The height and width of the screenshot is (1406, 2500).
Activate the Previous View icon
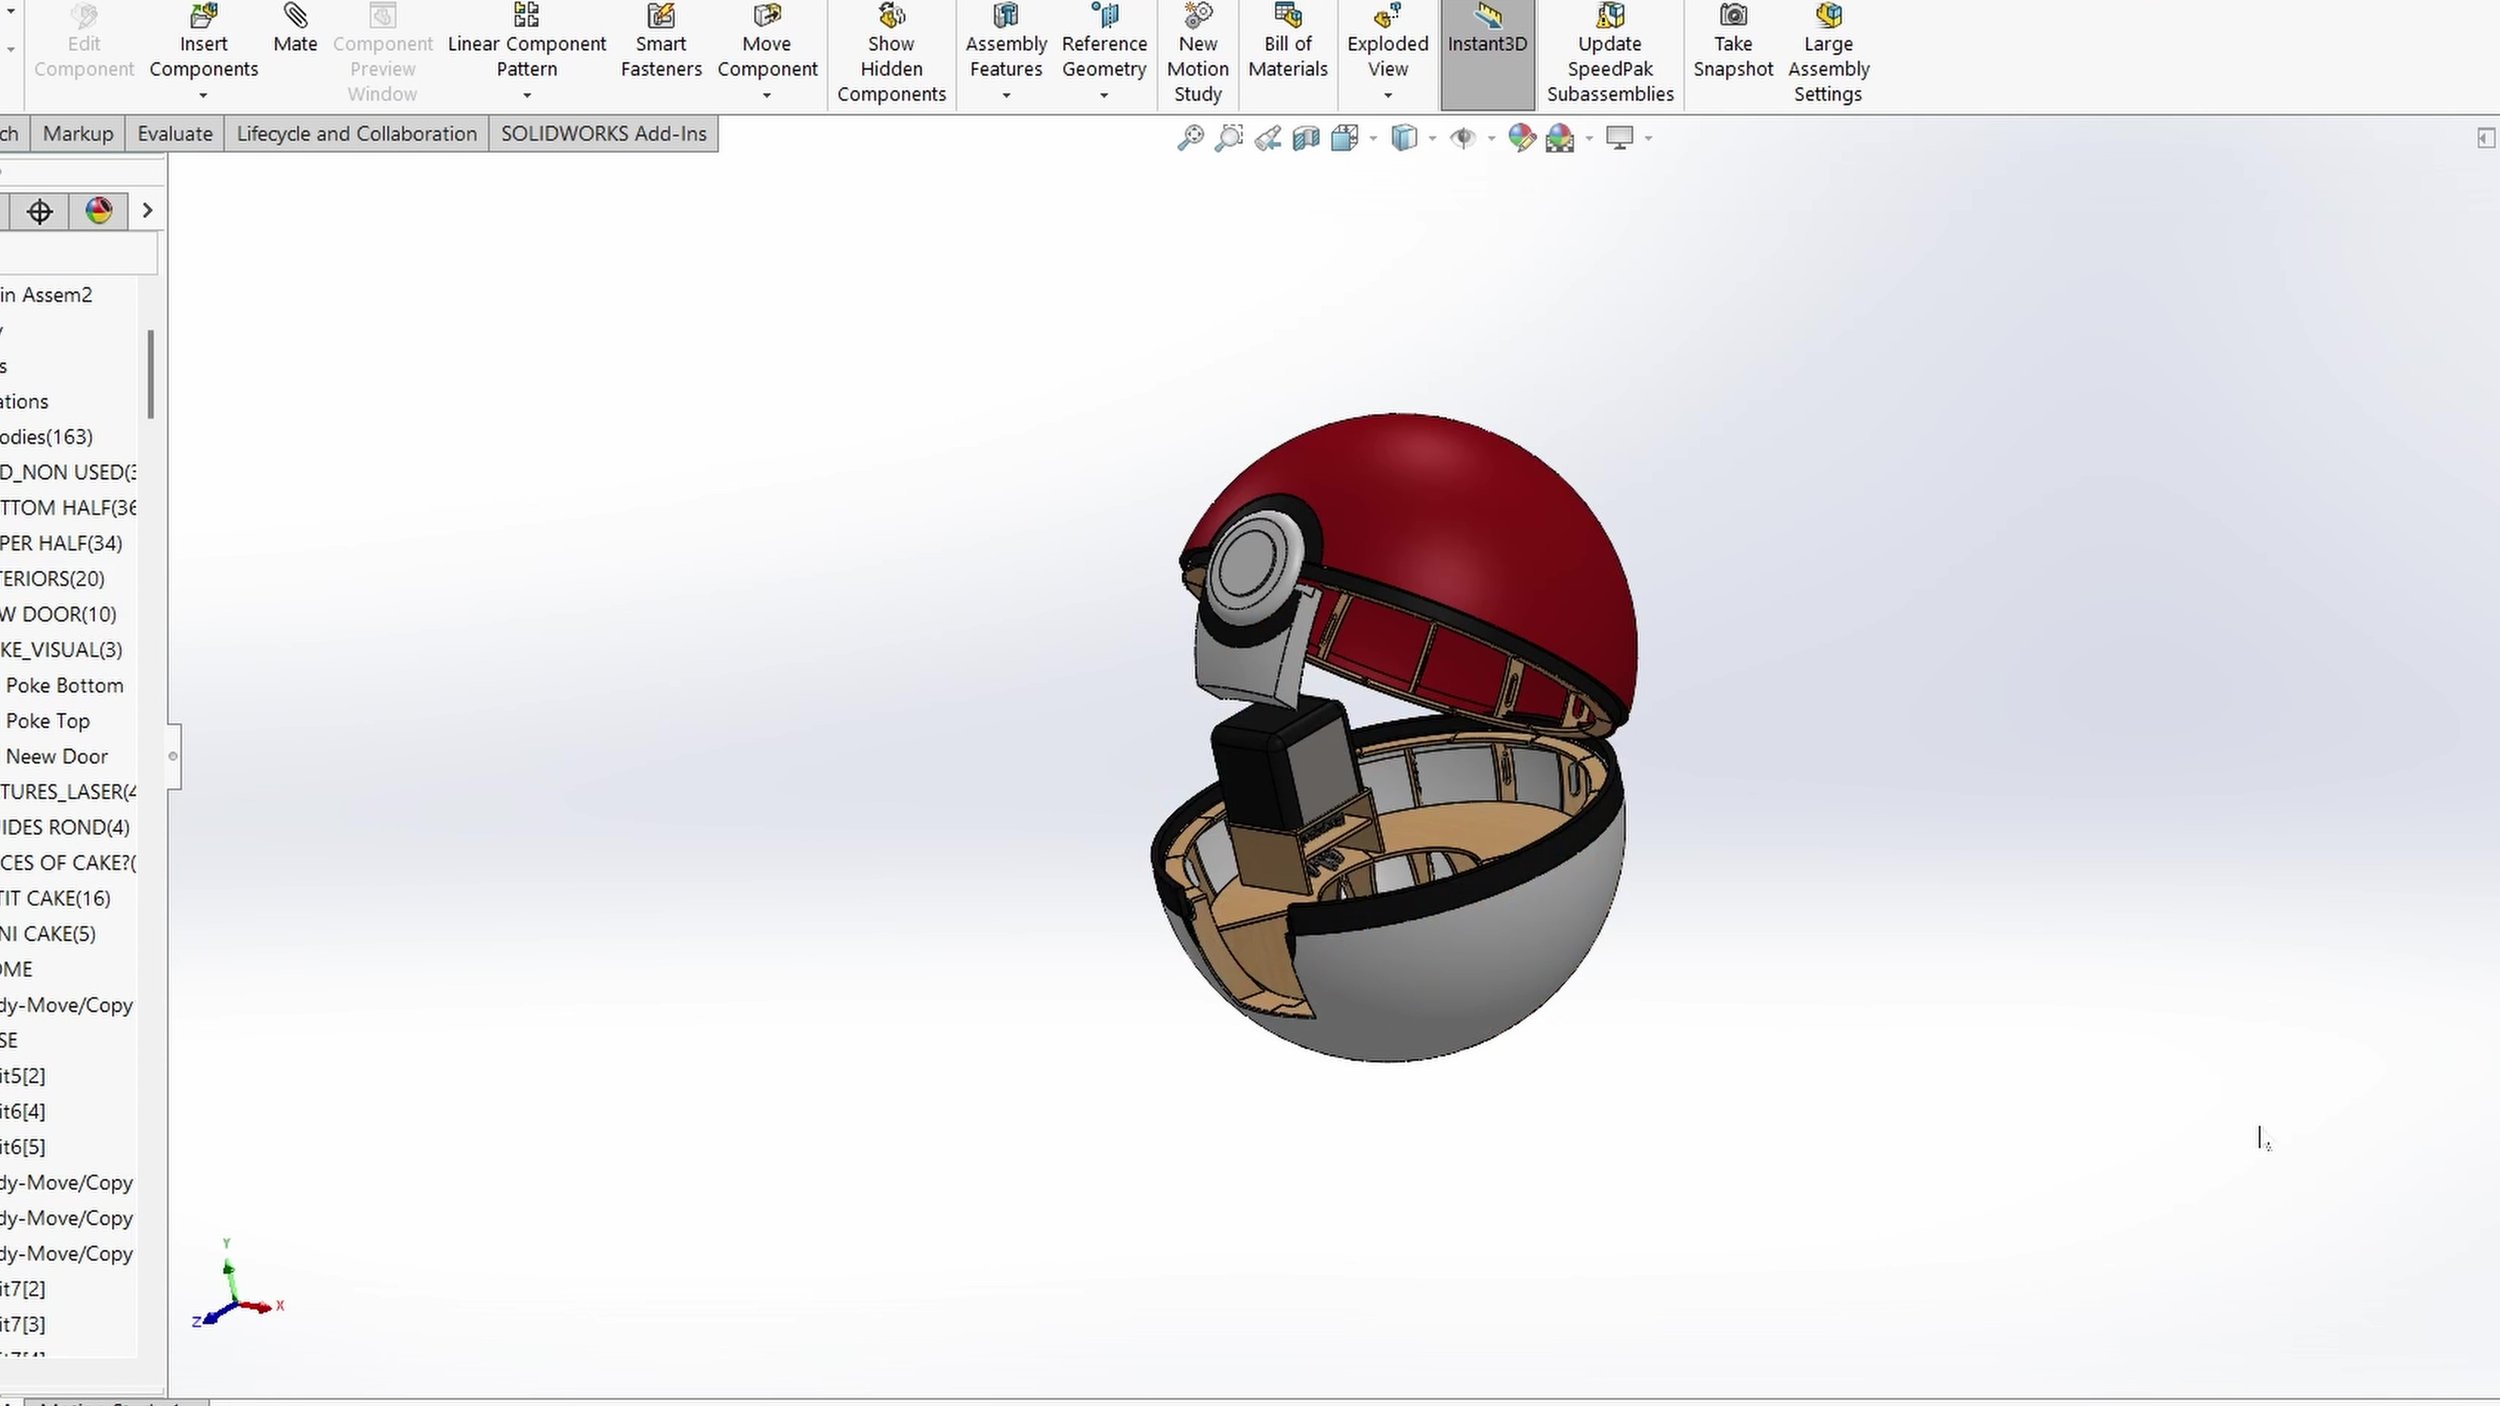[x=1268, y=138]
